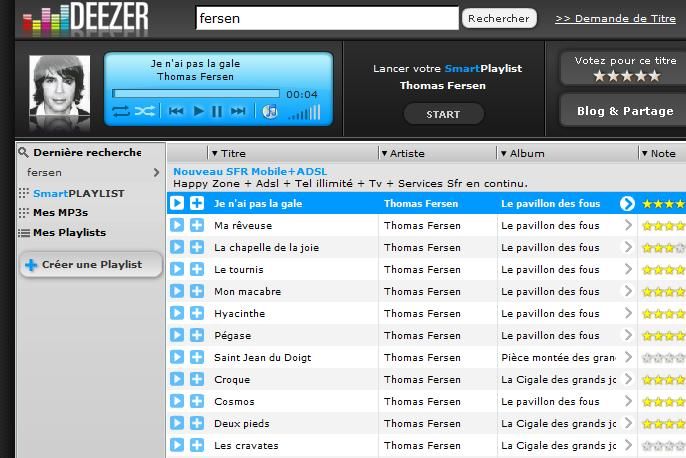The height and width of the screenshot is (458, 686).
Task: Skip to previous track in player
Action: click(x=176, y=112)
